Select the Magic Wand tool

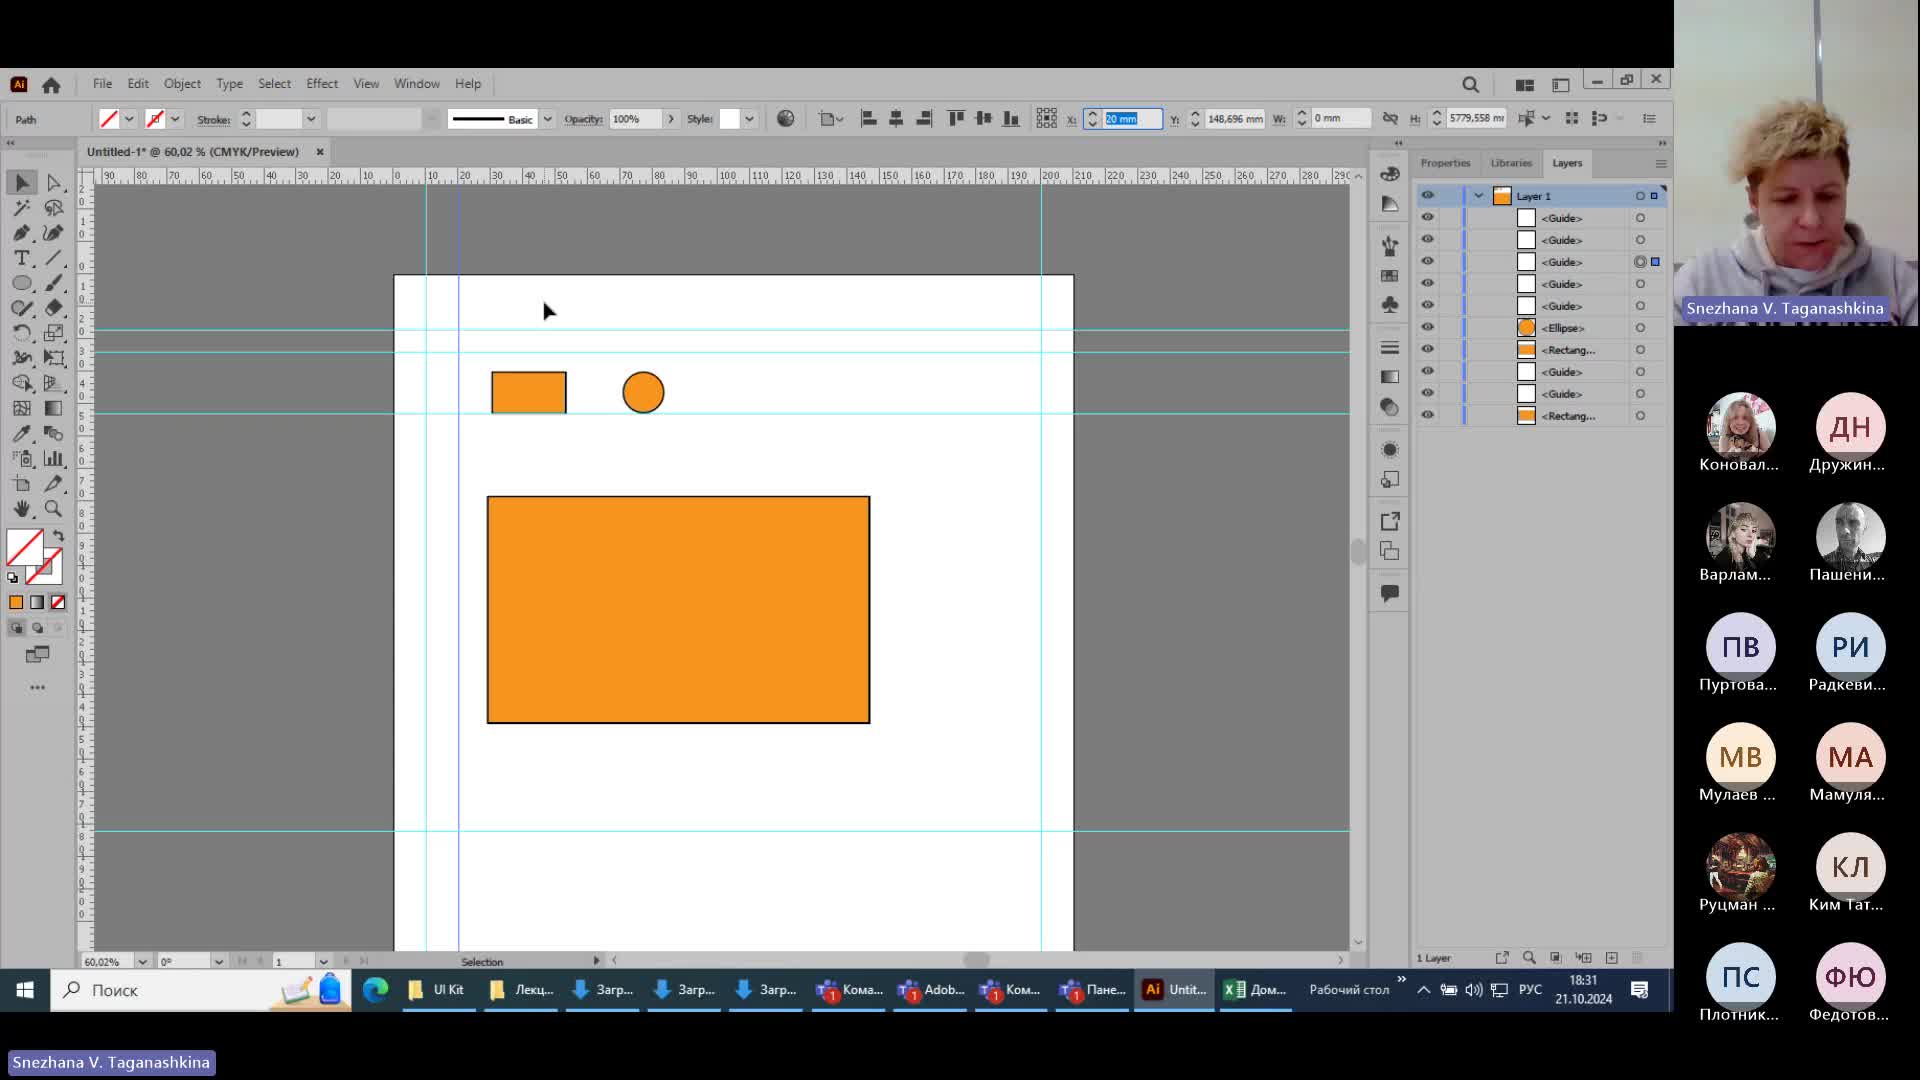coord(22,208)
